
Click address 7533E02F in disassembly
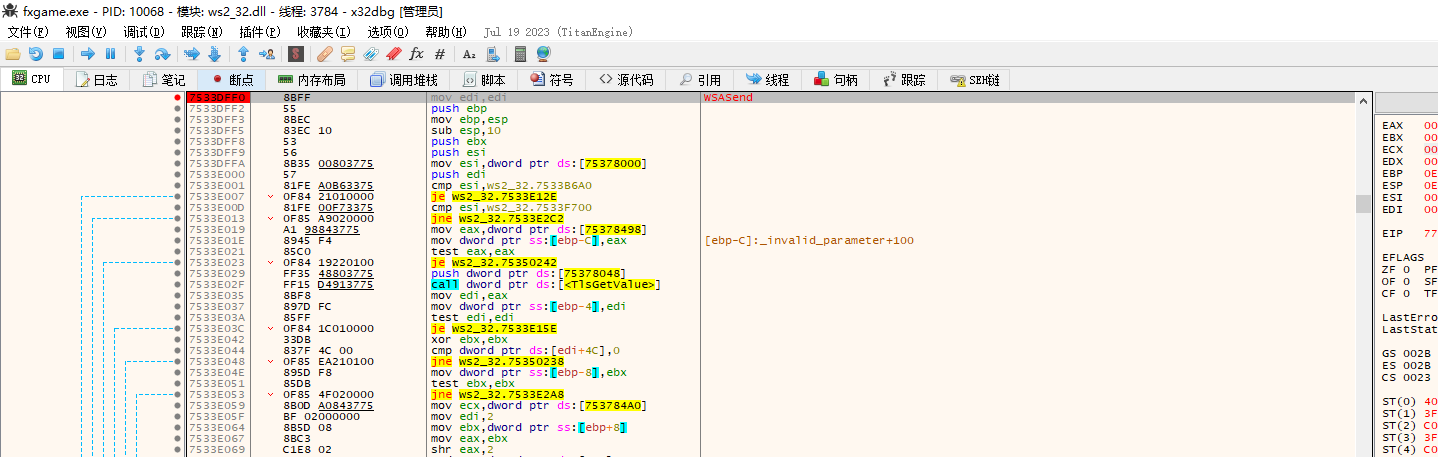coord(216,284)
